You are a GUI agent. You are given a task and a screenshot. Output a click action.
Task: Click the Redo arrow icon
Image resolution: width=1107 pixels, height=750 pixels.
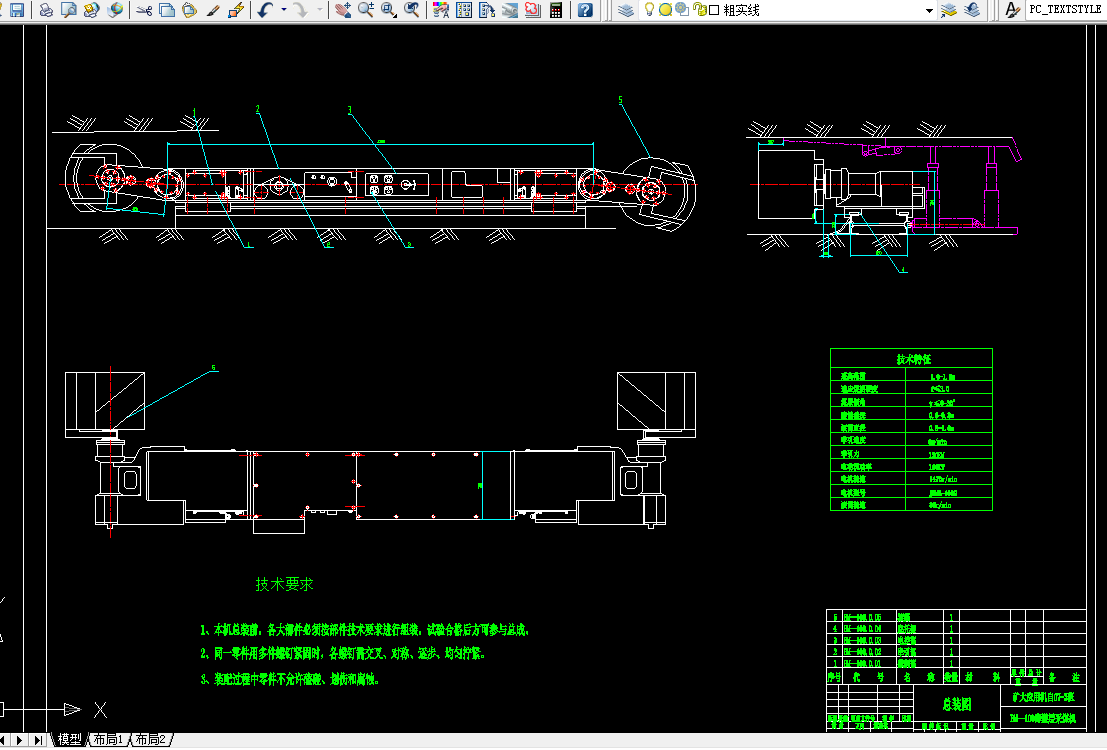[301, 10]
